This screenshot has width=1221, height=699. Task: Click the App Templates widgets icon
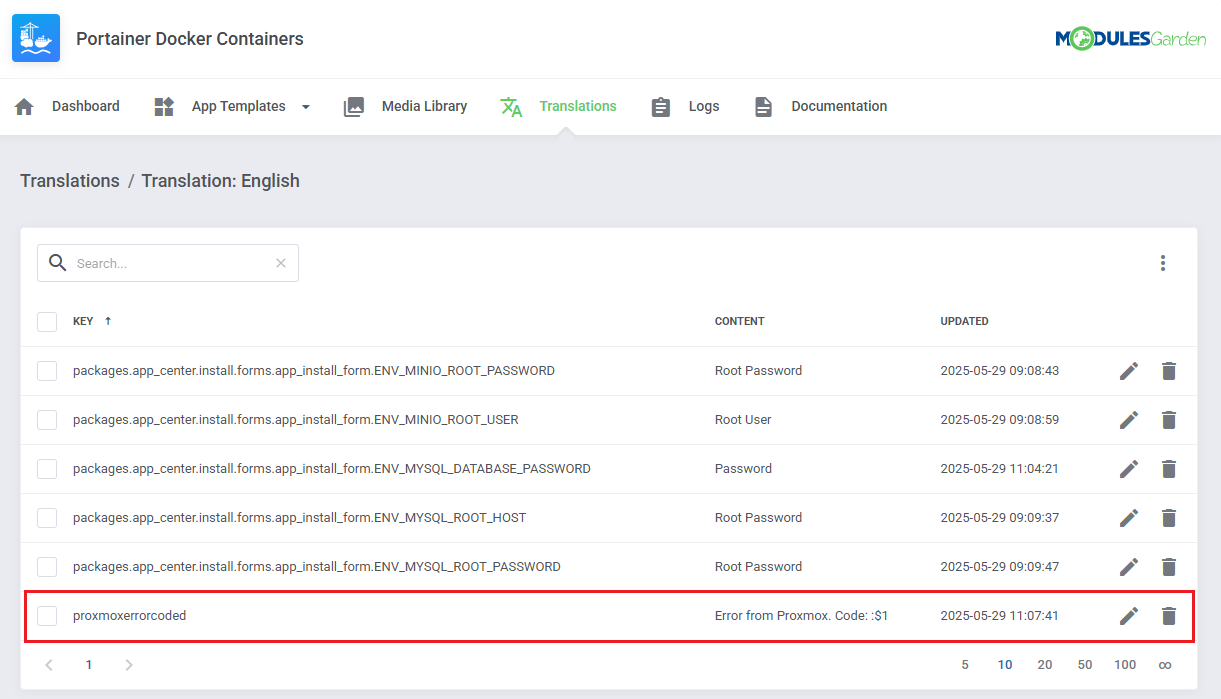(164, 107)
